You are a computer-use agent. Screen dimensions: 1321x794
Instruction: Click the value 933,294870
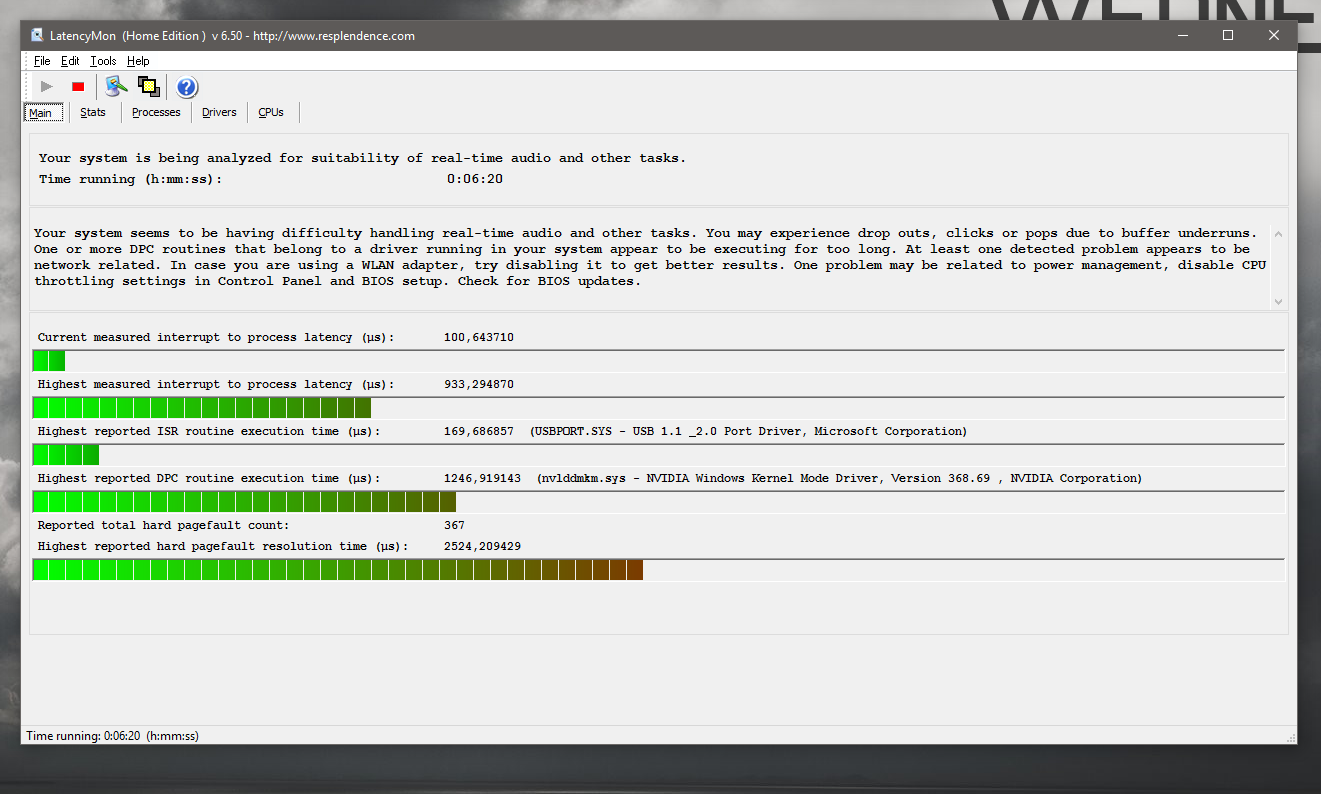pyautogui.click(x=479, y=384)
